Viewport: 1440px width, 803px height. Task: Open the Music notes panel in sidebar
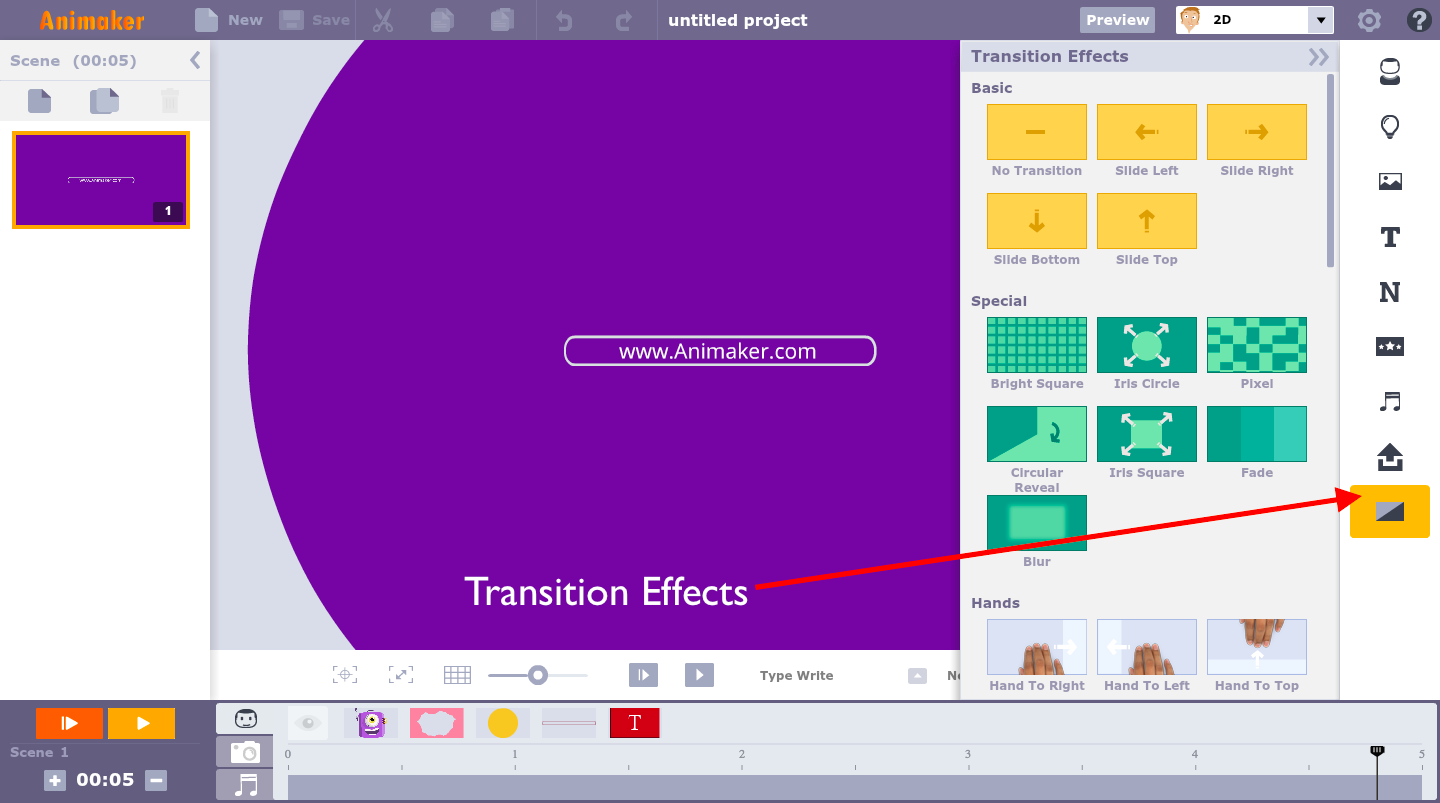coord(1389,402)
